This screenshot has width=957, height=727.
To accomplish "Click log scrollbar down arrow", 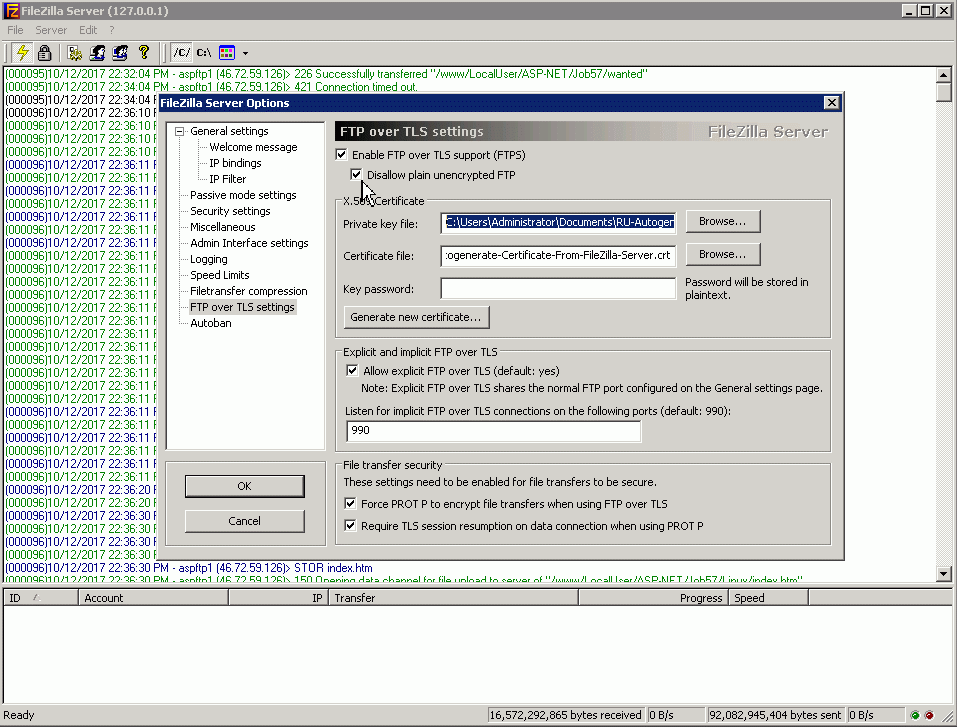I will 944,574.
